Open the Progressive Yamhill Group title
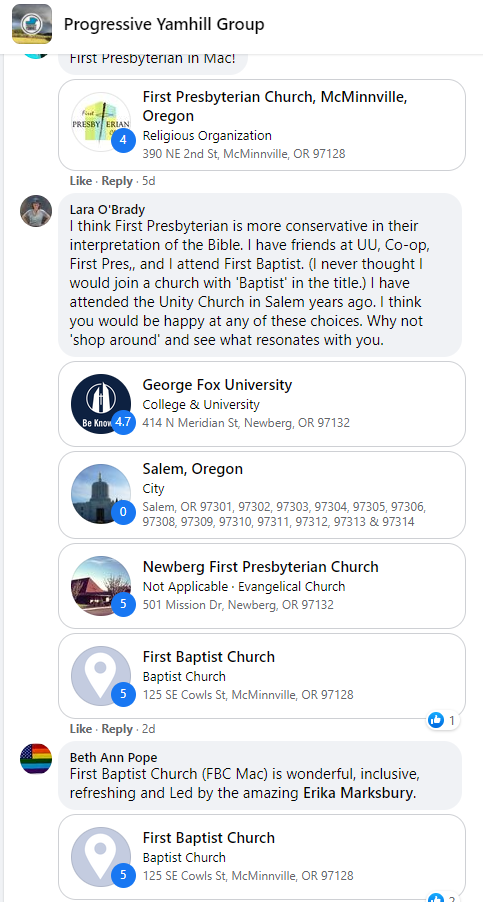 pyautogui.click(x=164, y=24)
